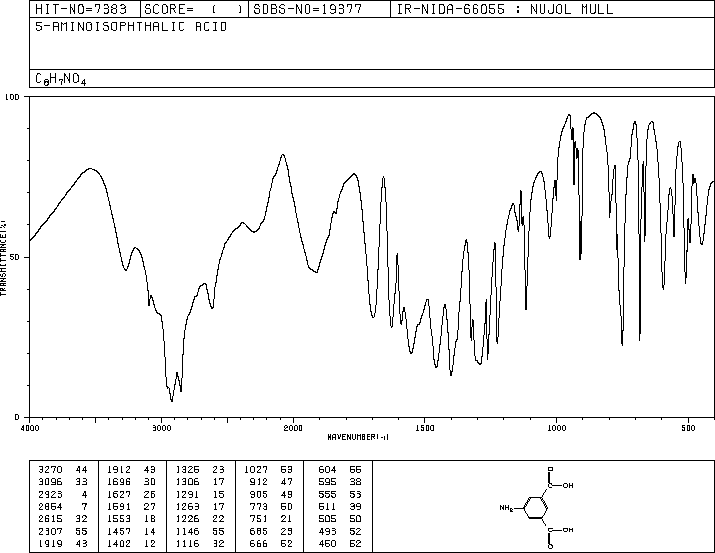The width and height of the screenshot is (715, 553).
Task: Click the 2000 wavenumber axis label
Action: 293,428
